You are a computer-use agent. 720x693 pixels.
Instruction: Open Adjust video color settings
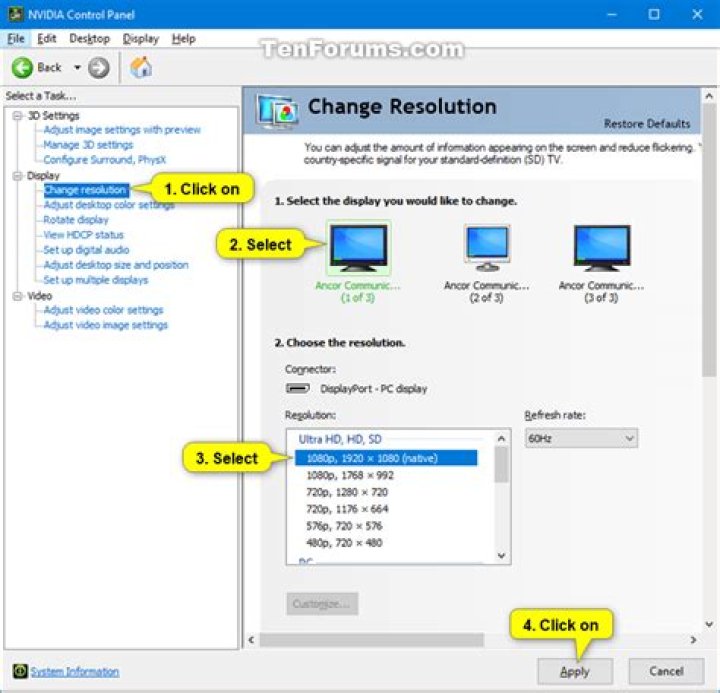103,310
